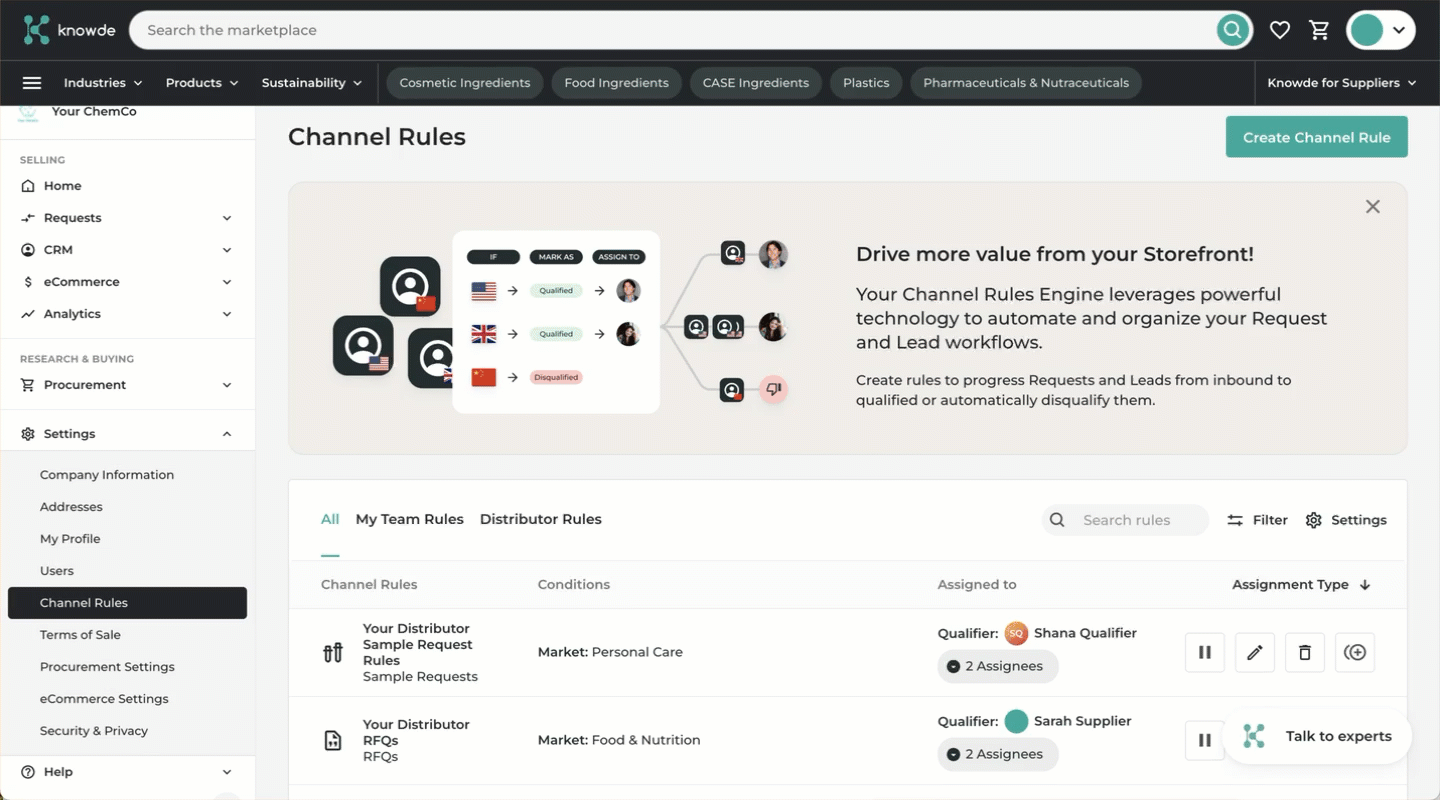This screenshot has height=800, width=1440.
Task: Click the Sample Requests test tube icon
Action: 333,653
